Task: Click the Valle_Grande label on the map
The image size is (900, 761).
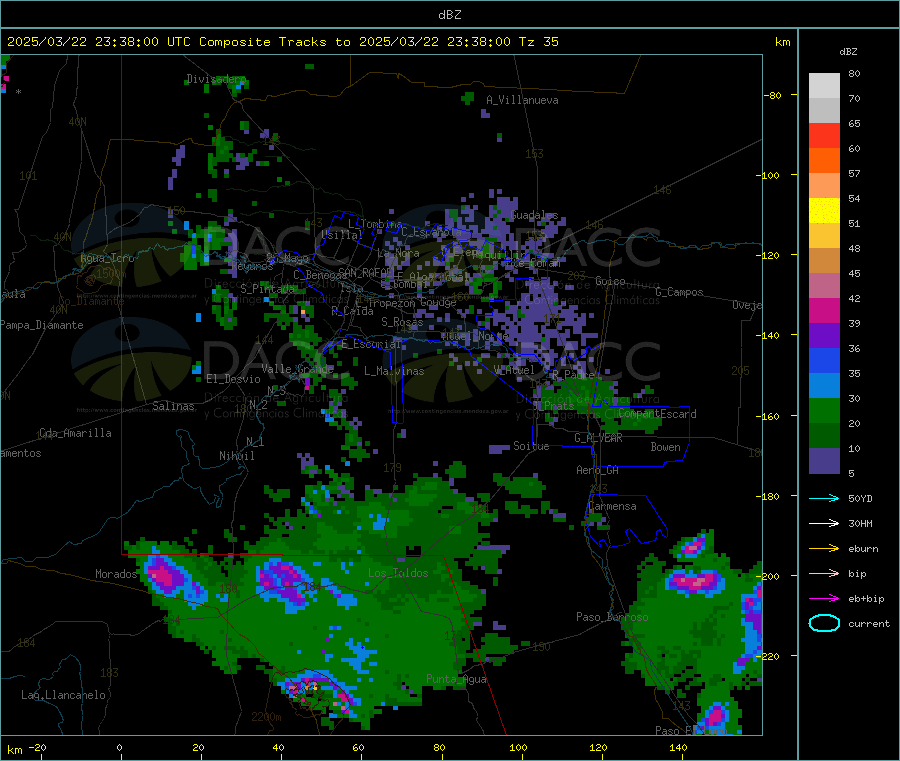Action: pos(297,368)
